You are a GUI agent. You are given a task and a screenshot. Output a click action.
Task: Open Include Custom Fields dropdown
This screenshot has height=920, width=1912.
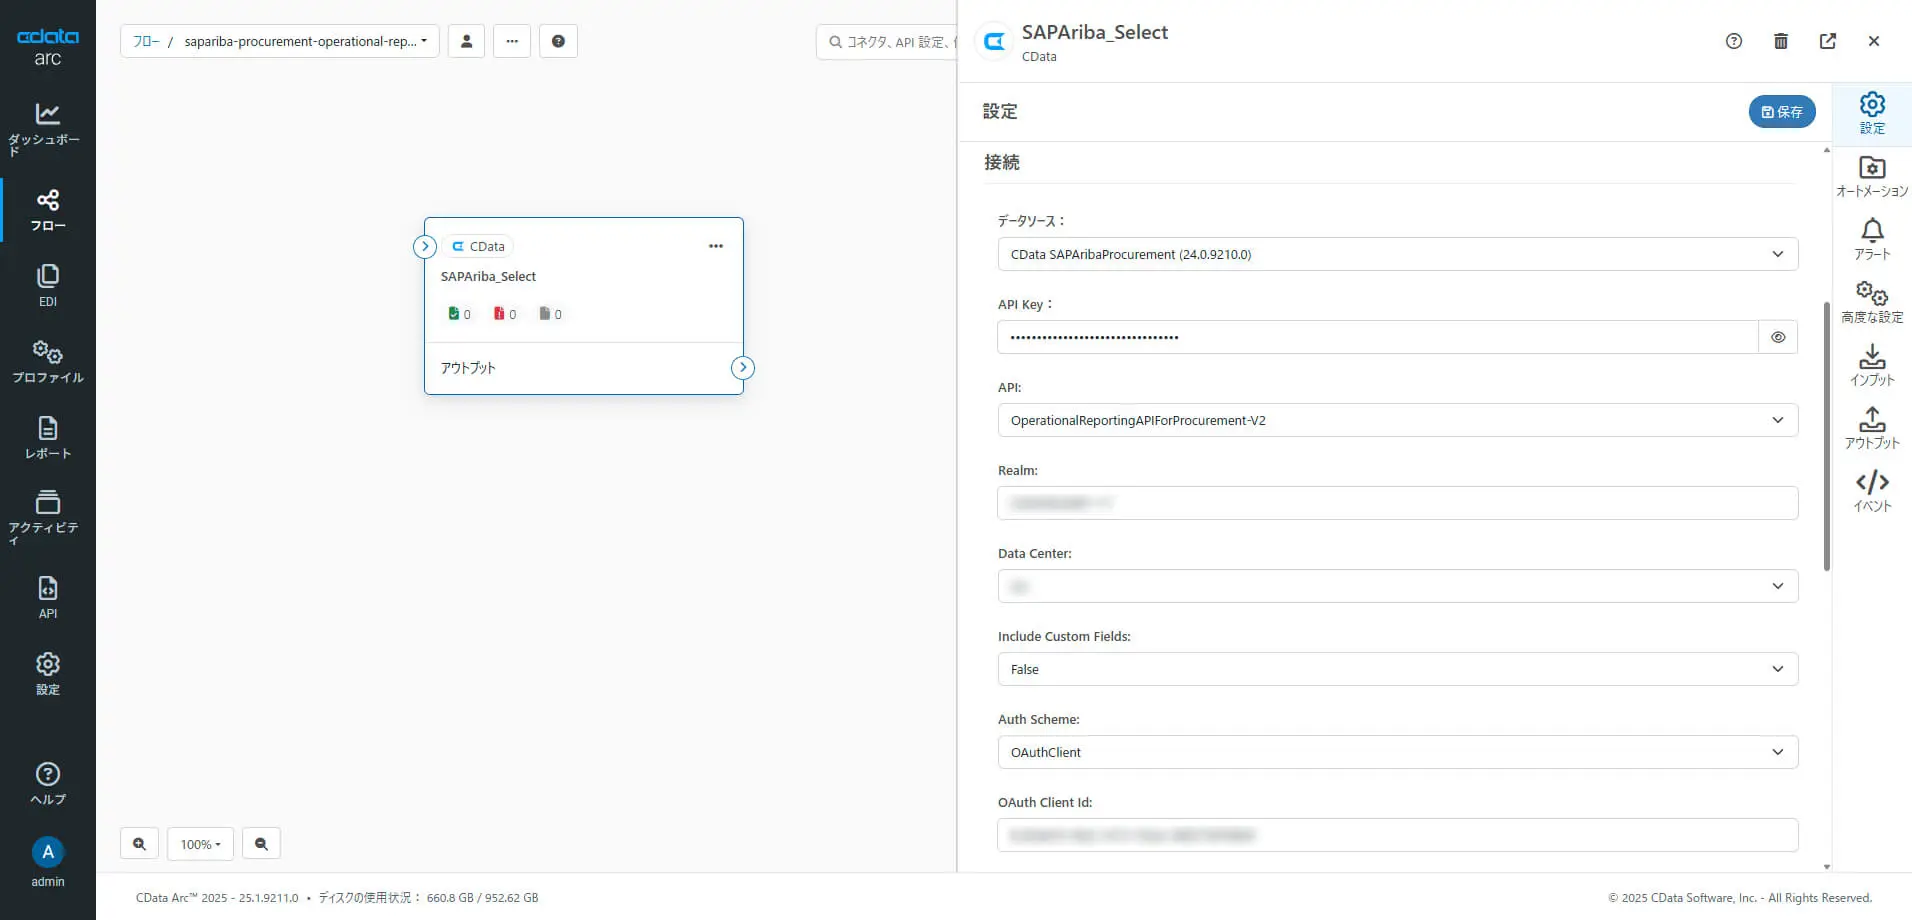(x=1397, y=669)
